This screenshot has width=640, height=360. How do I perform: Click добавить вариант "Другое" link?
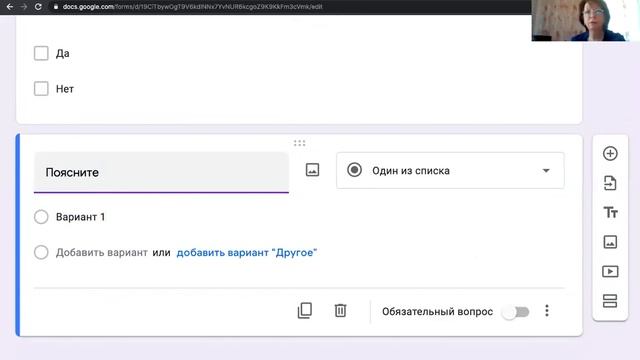point(247,253)
